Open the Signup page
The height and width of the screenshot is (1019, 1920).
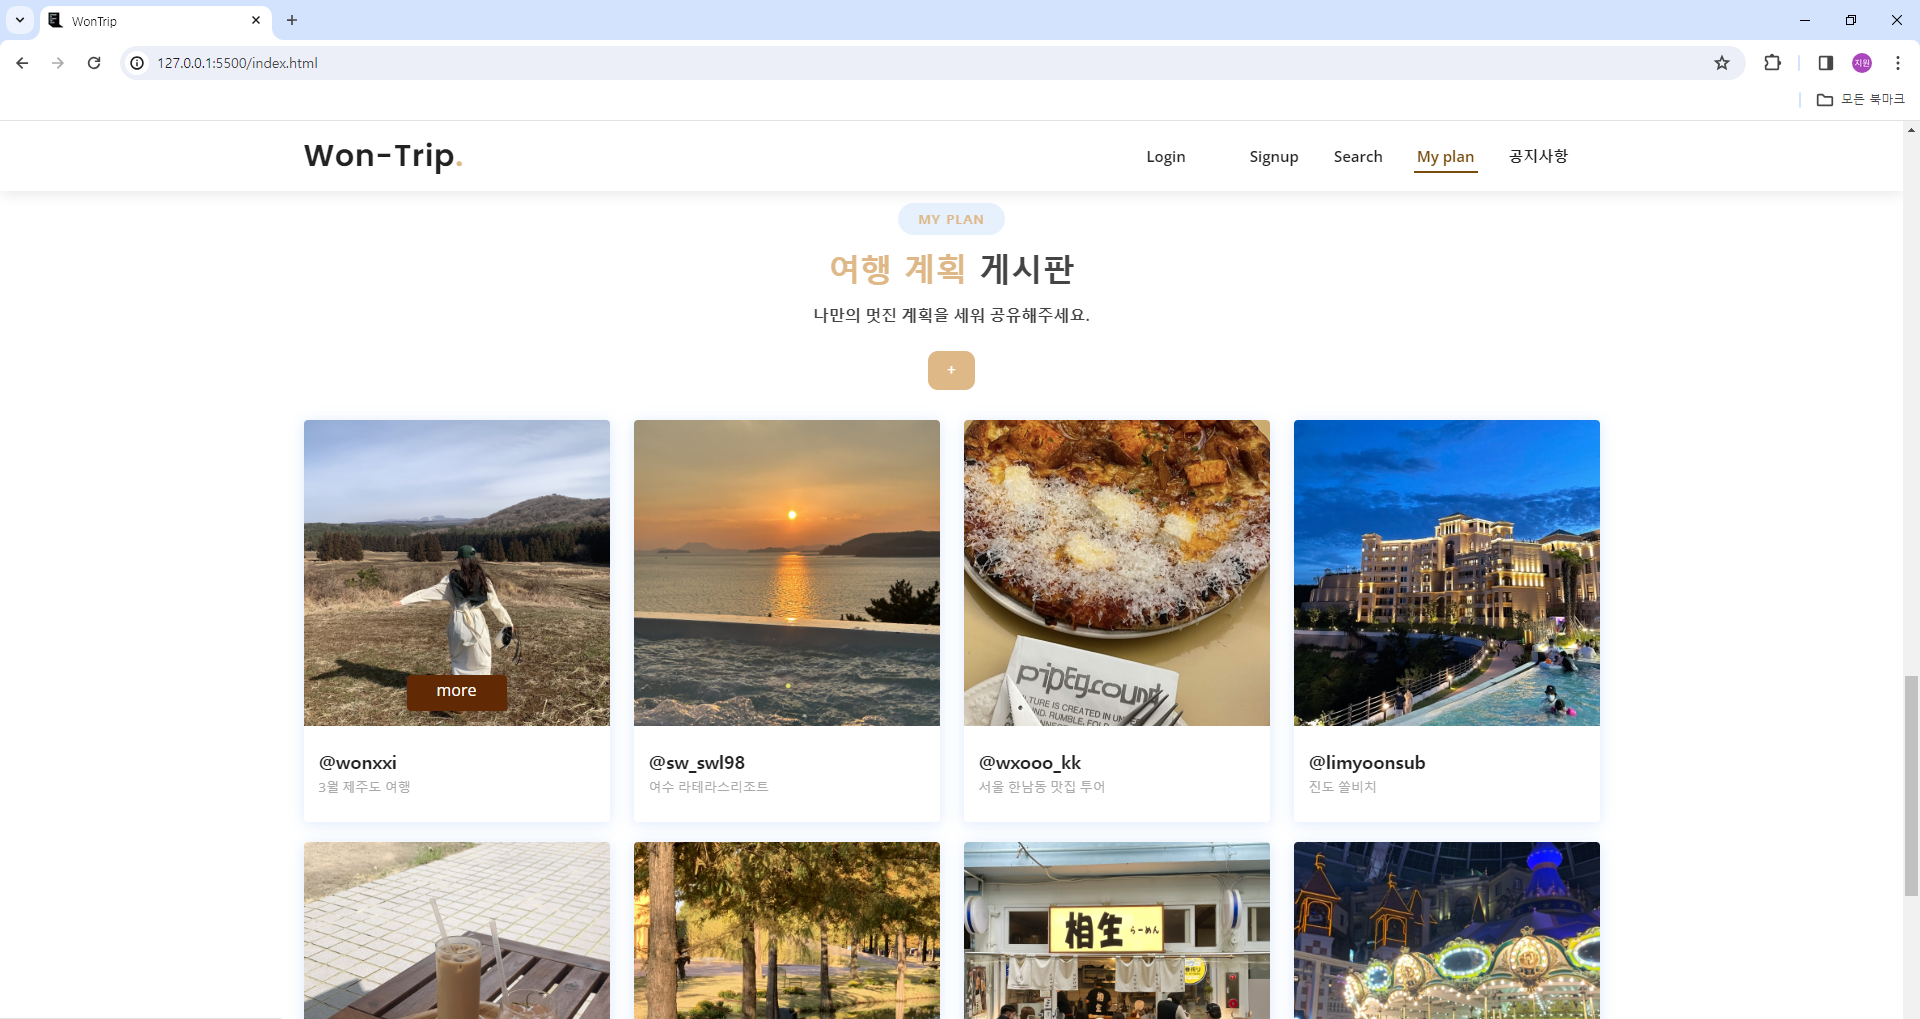pos(1273,157)
